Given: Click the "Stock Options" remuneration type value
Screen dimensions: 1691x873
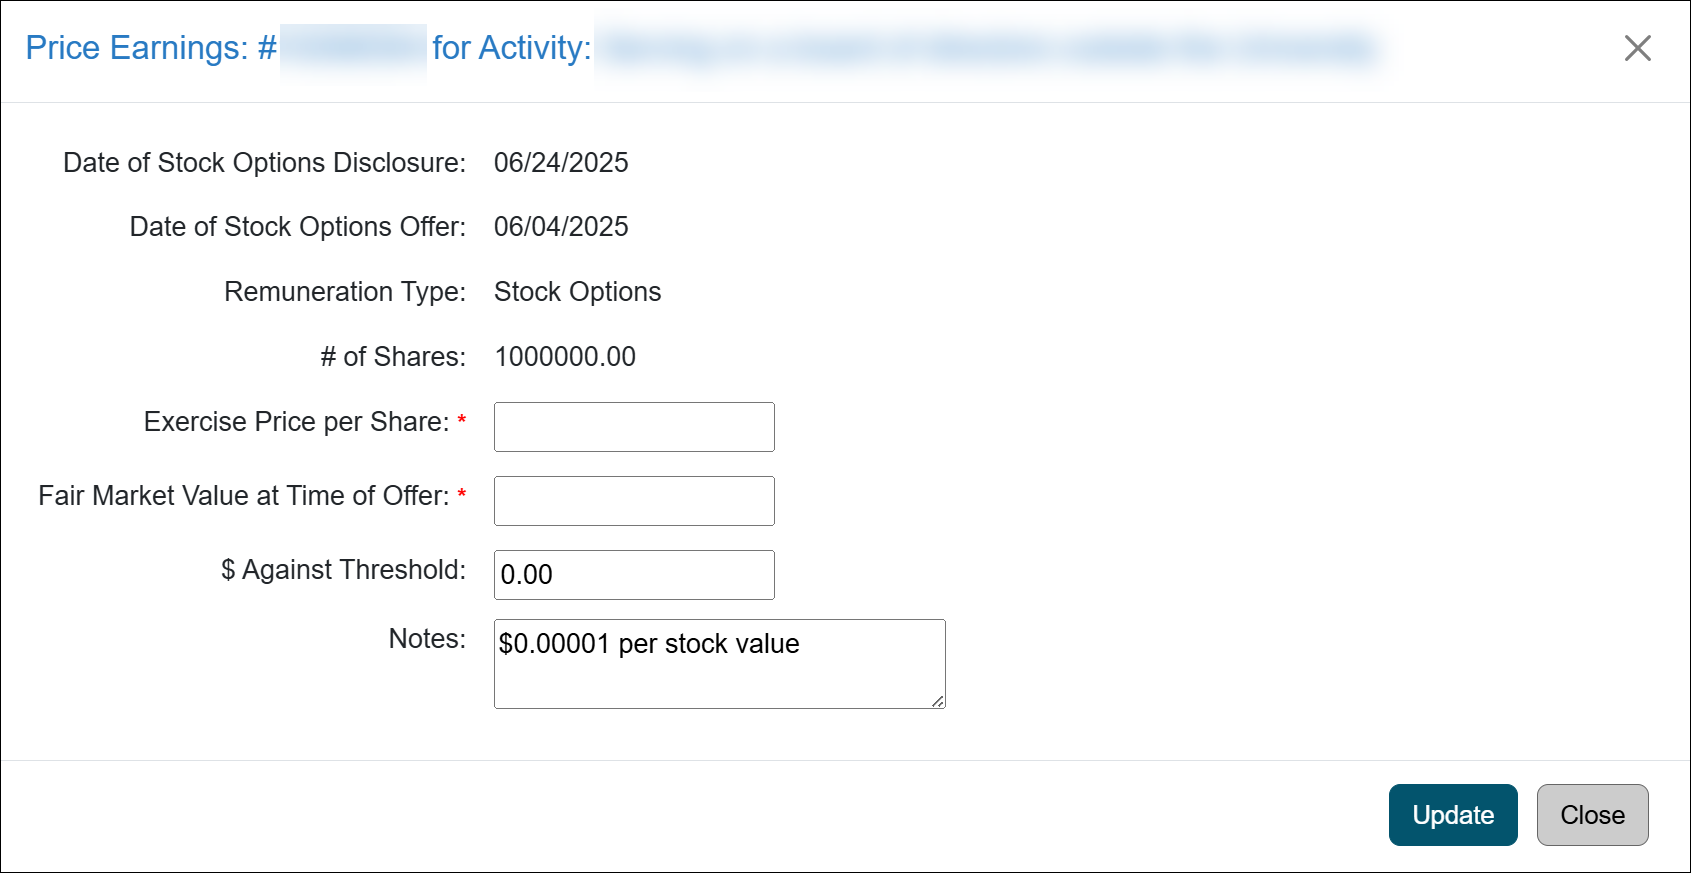Looking at the screenshot, I should click(x=577, y=292).
